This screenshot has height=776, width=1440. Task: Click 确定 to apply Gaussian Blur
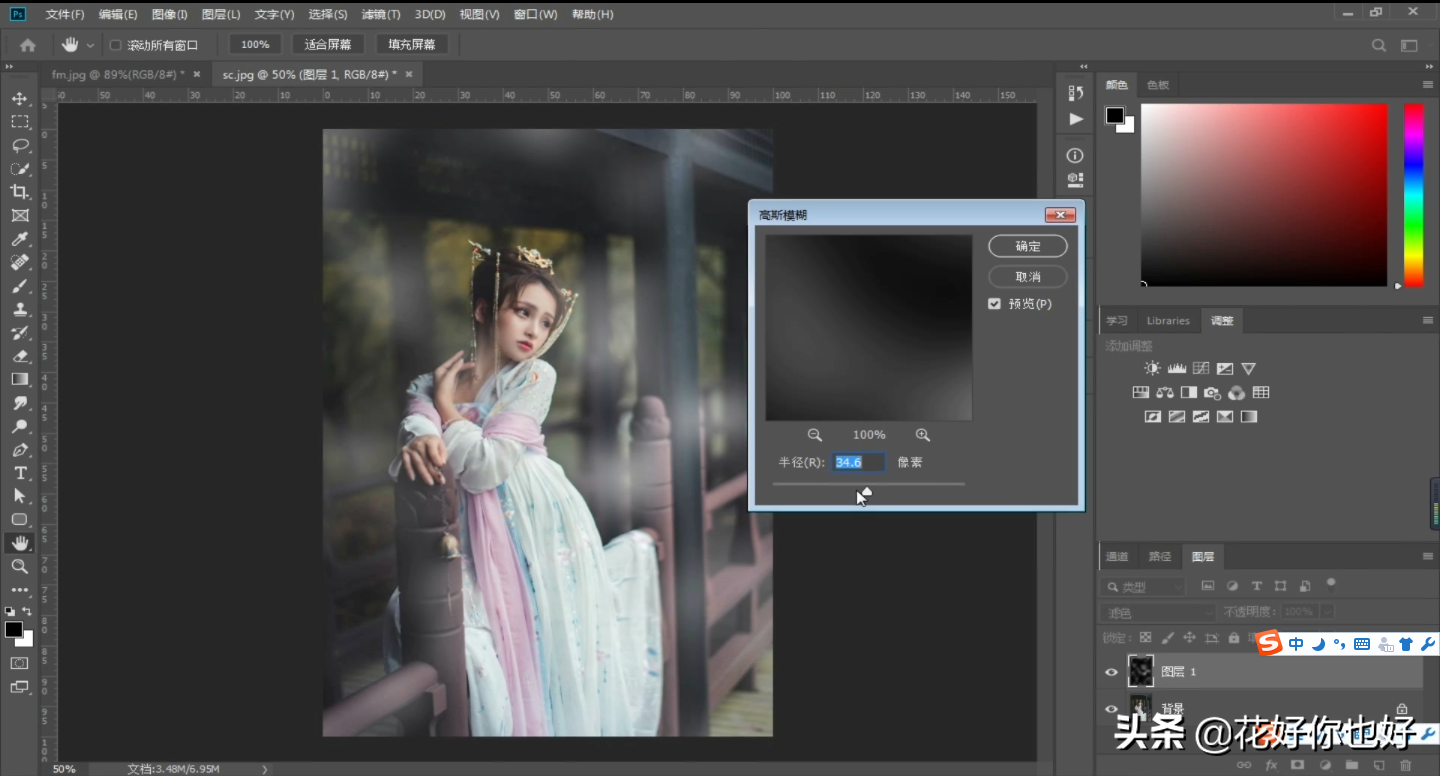click(1027, 246)
